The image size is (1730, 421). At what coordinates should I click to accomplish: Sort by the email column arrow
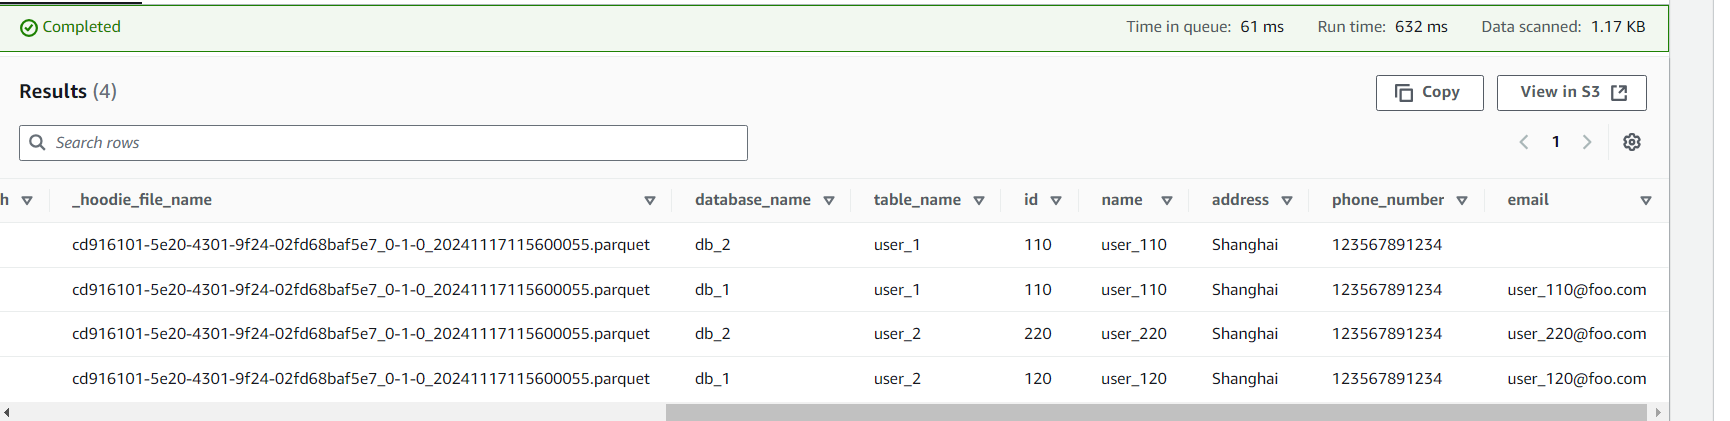point(1646,200)
